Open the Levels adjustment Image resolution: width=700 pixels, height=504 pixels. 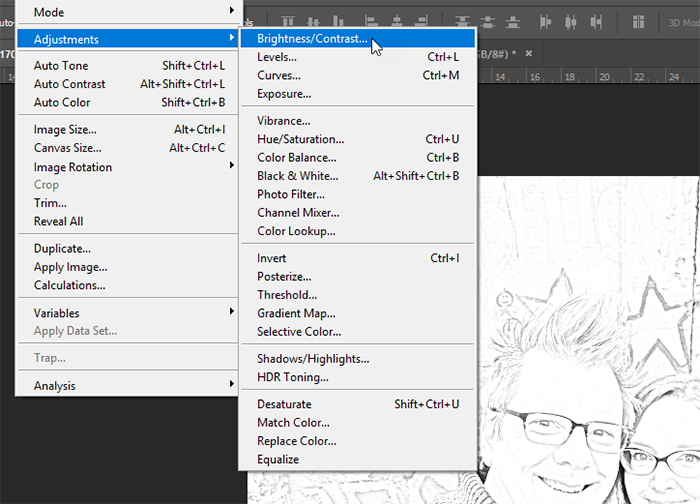click(277, 58)
